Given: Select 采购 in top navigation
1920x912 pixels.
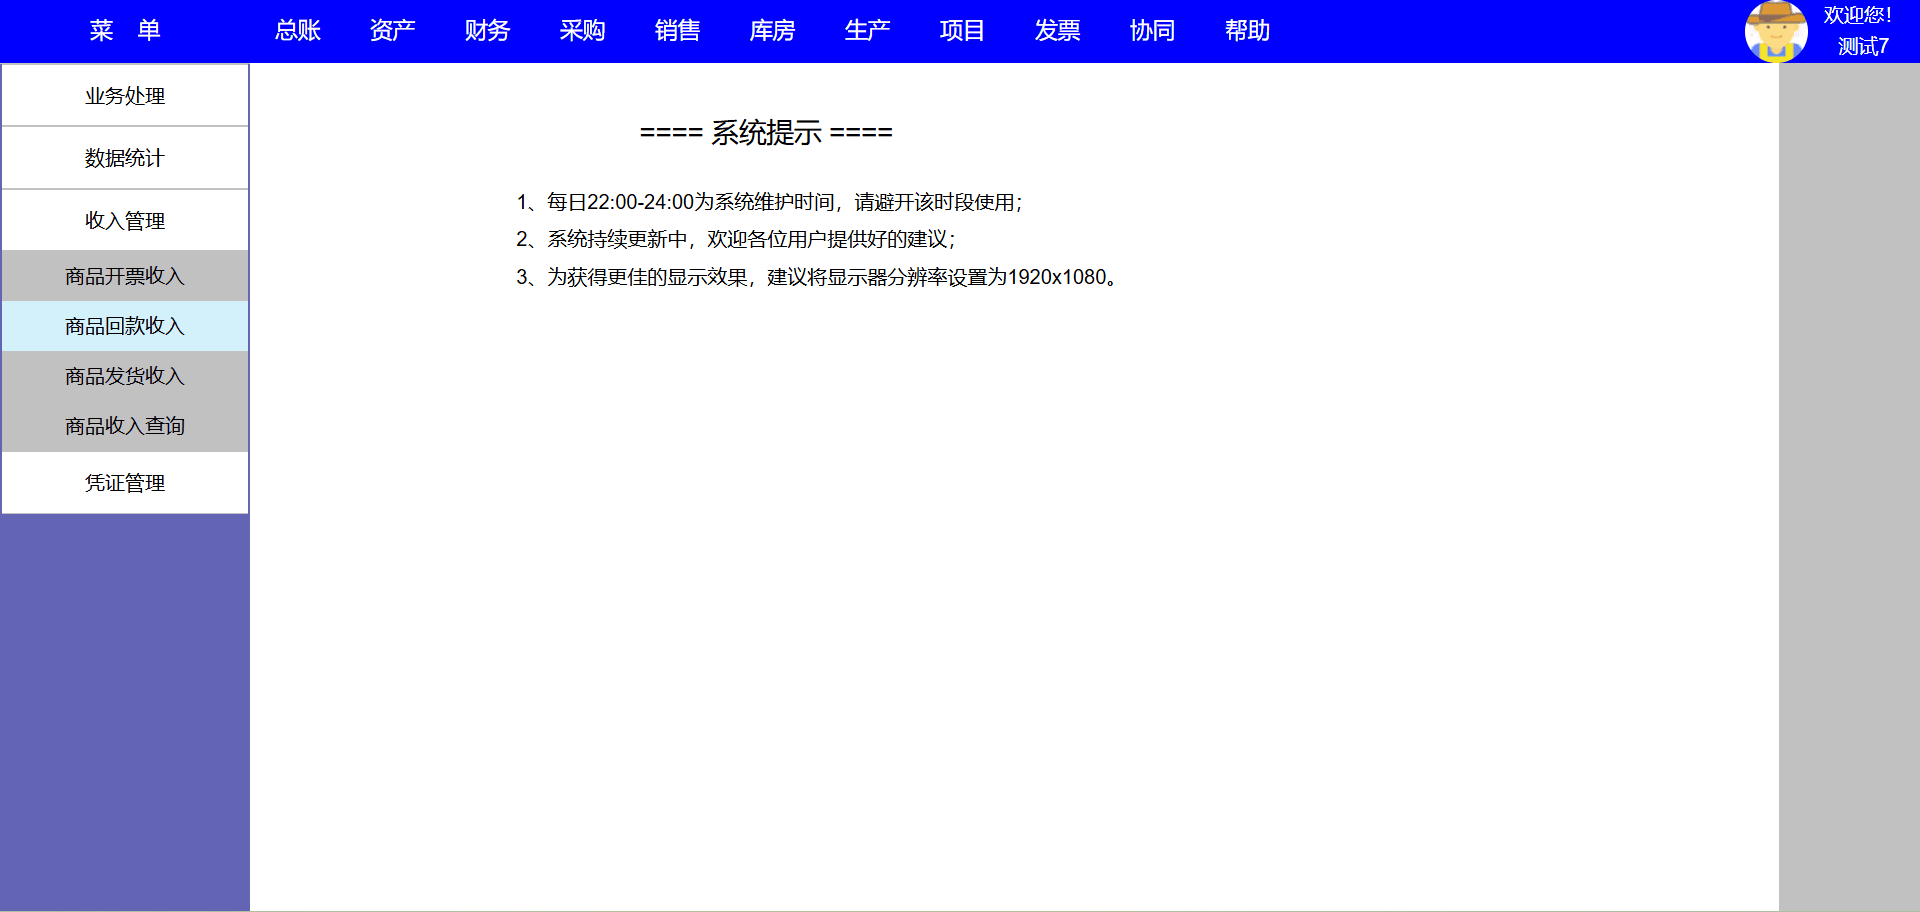Looking at the screenshot, I should (582, 31).
